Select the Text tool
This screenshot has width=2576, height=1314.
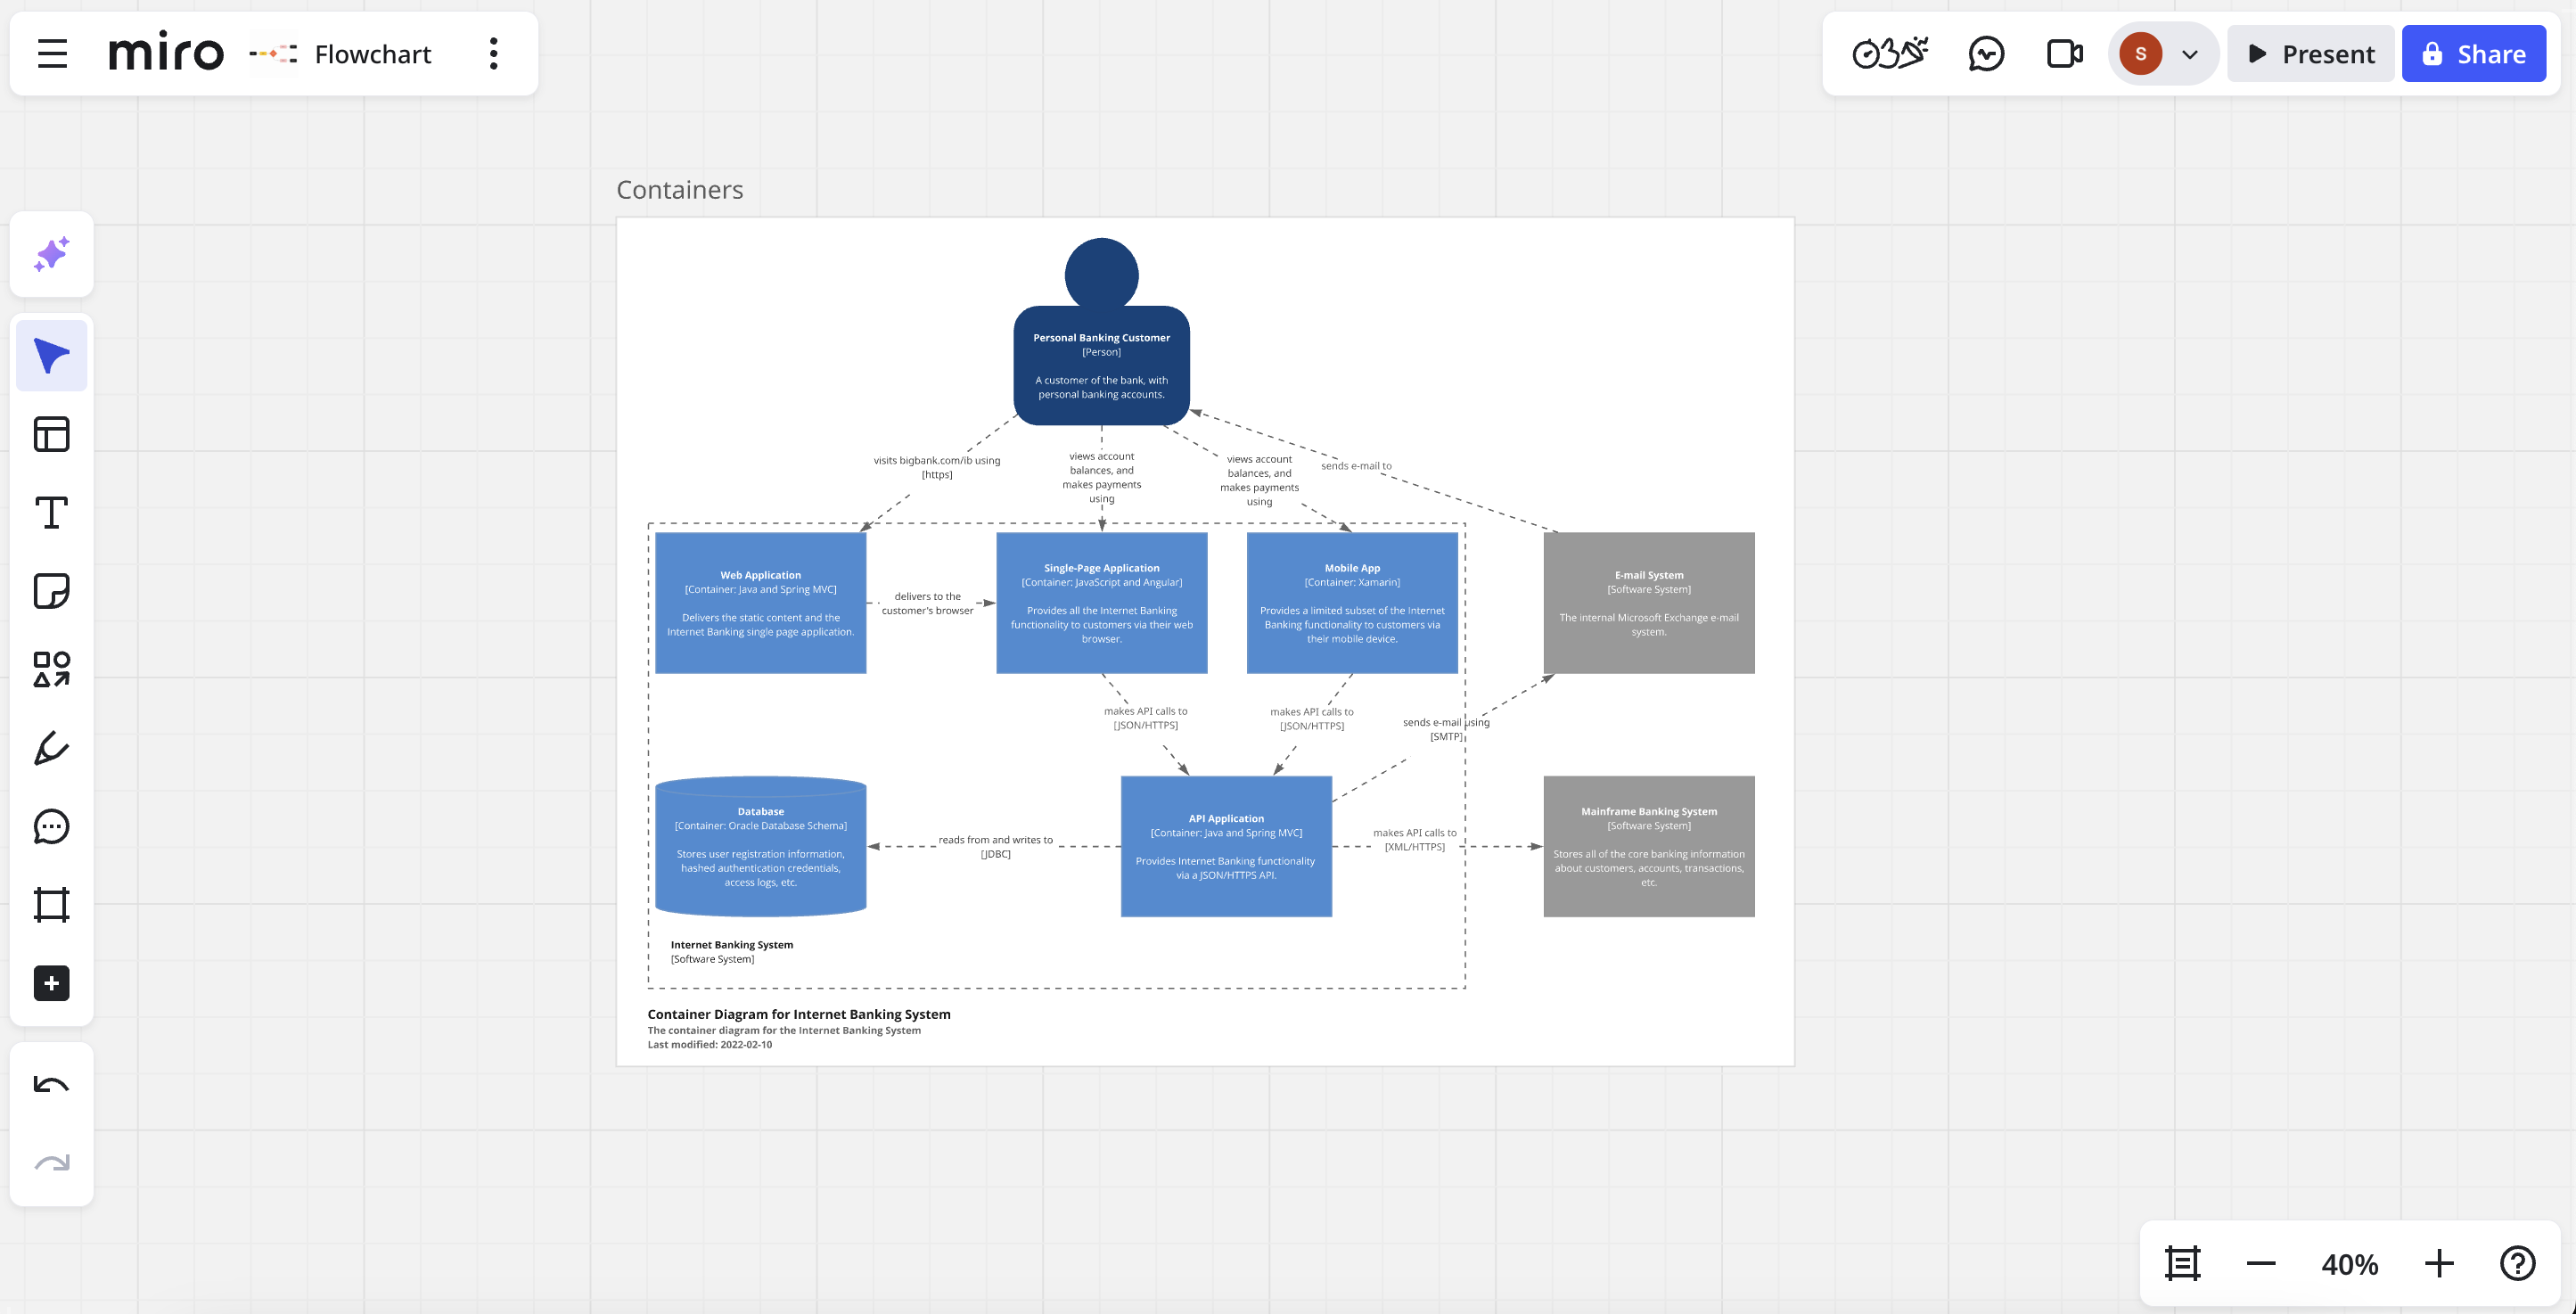(52, 513)
